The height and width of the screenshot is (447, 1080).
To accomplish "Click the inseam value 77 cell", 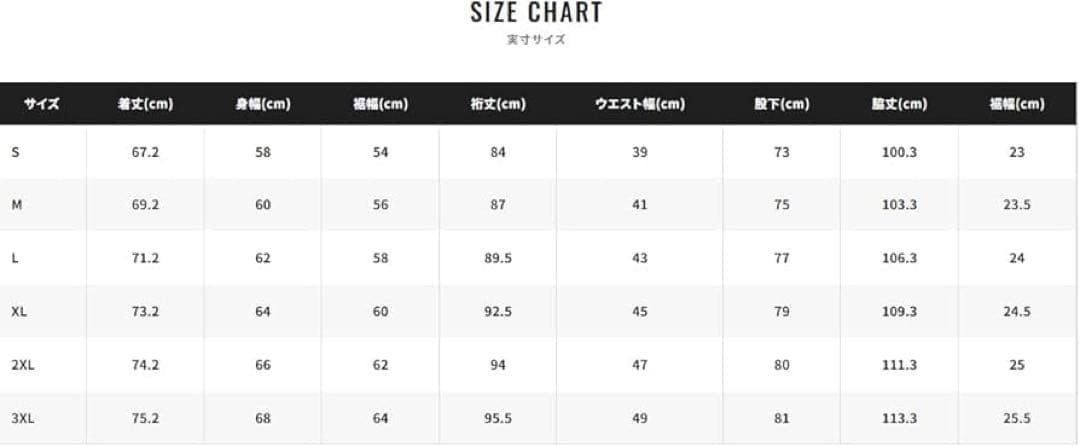I will coord(782,258).
